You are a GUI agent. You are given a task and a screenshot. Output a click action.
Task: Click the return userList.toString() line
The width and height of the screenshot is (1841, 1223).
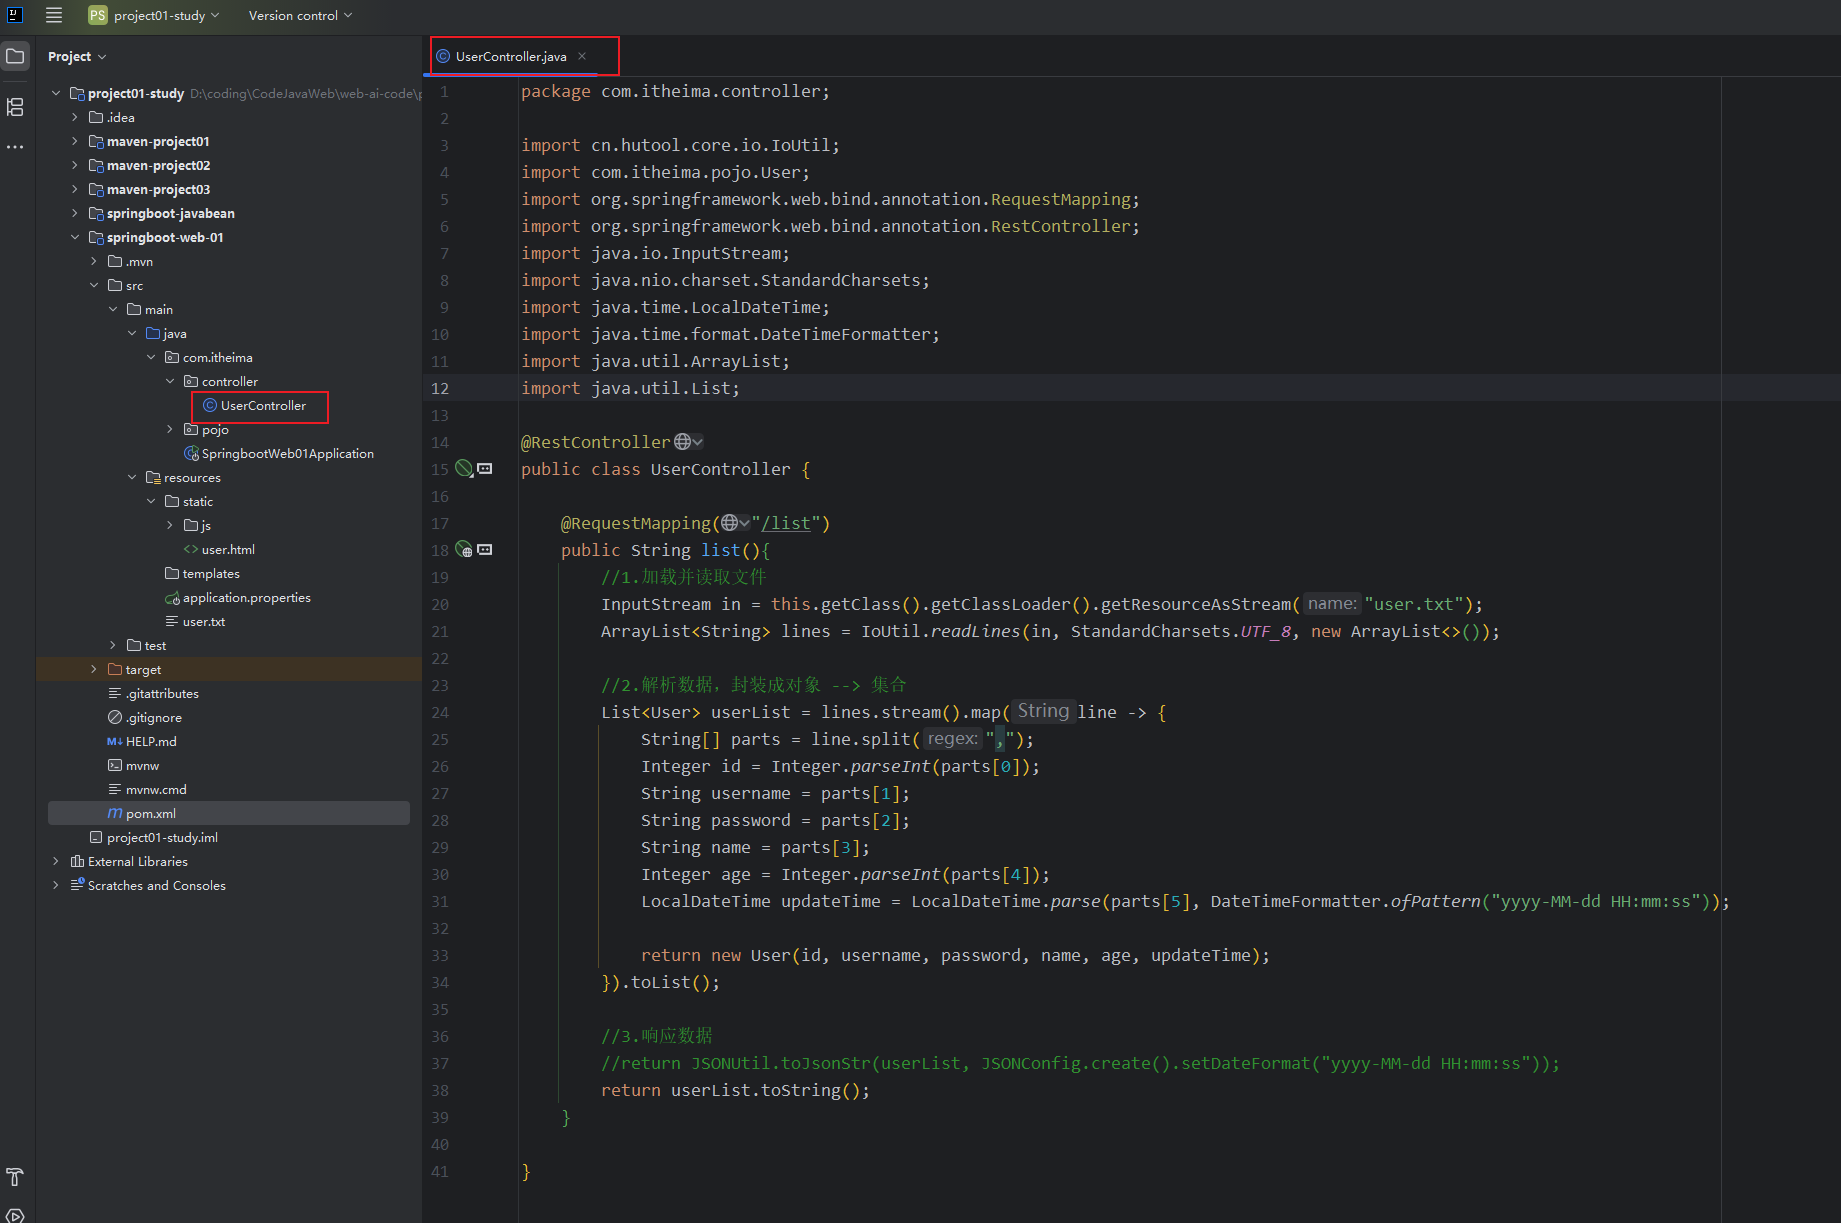(735, 1090)
